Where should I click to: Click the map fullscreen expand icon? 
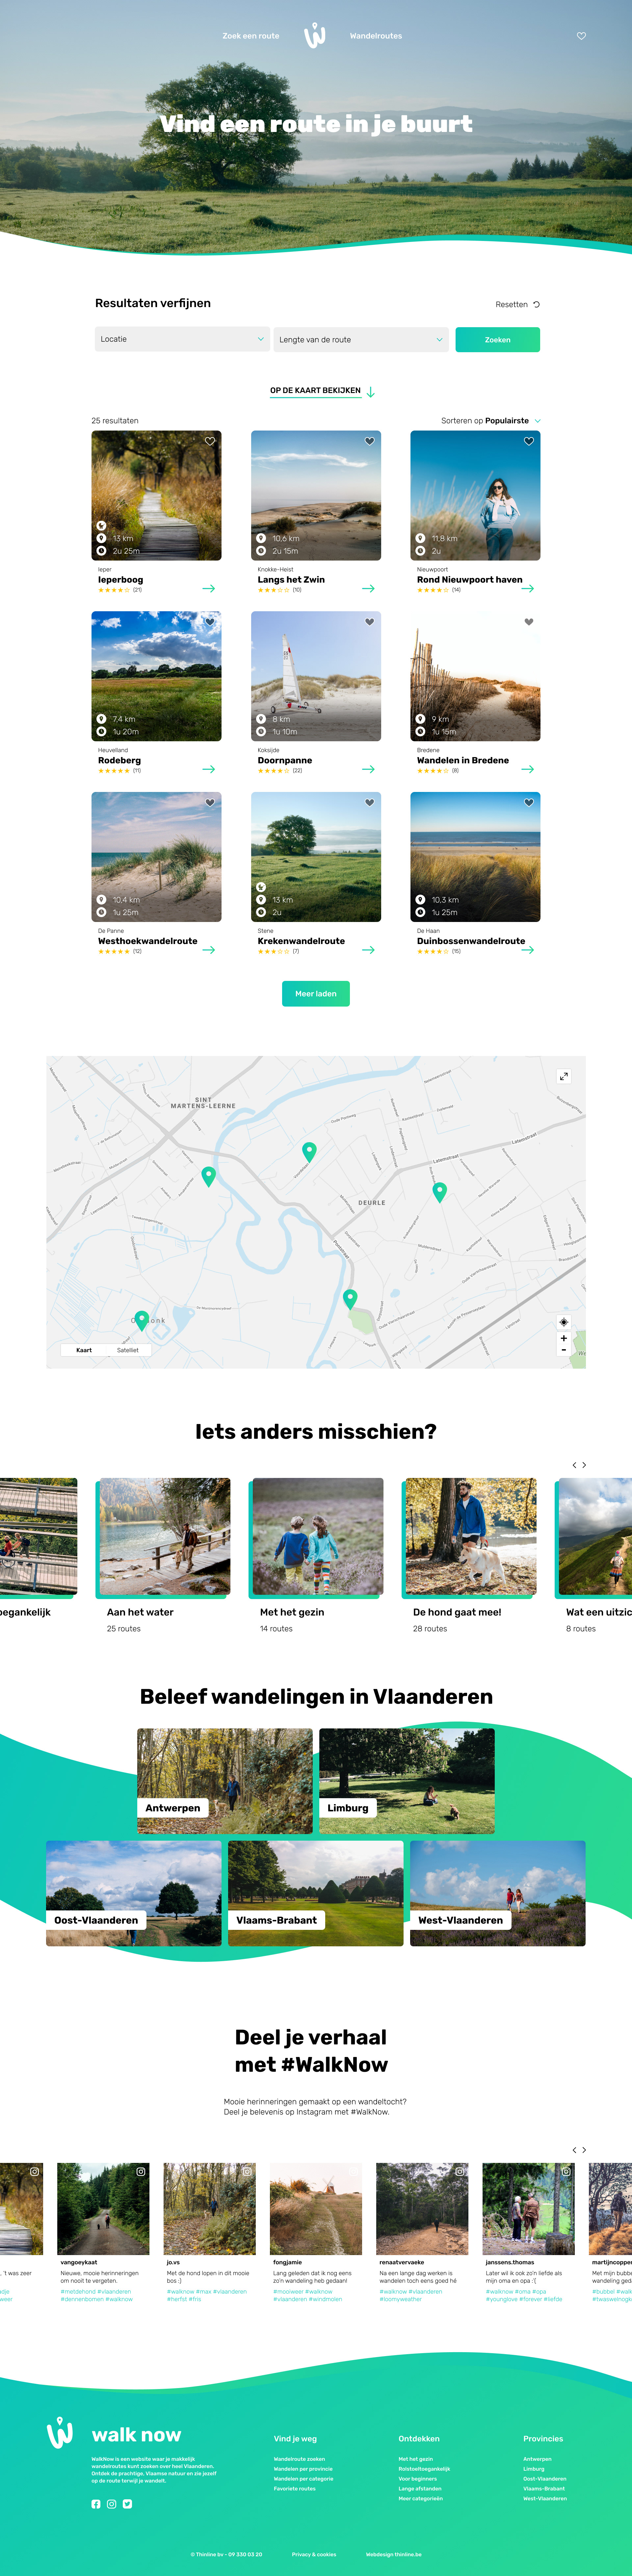[x=564, y=1076]
